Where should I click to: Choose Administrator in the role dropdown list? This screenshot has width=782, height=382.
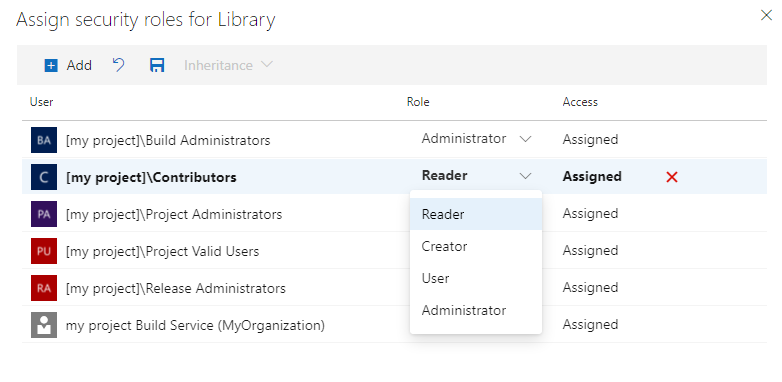(x=476, y=310)
